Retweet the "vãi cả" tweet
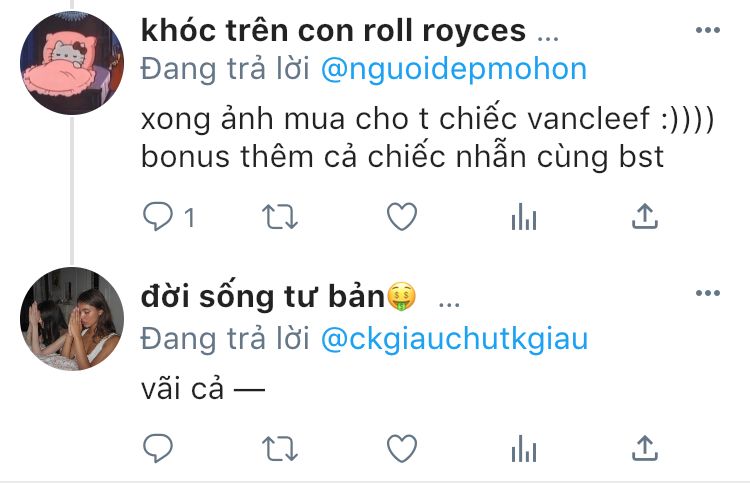 (x=280, y=449)
